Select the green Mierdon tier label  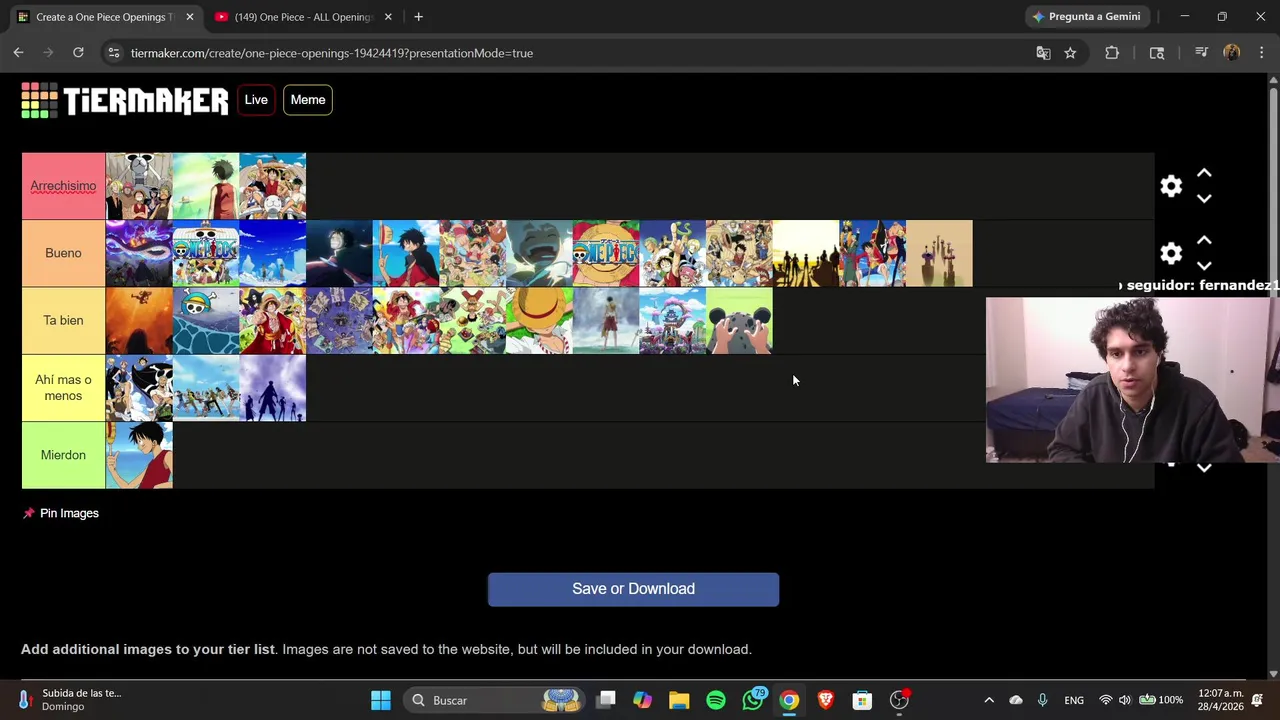pyautogui.click(x=63, y=455)
